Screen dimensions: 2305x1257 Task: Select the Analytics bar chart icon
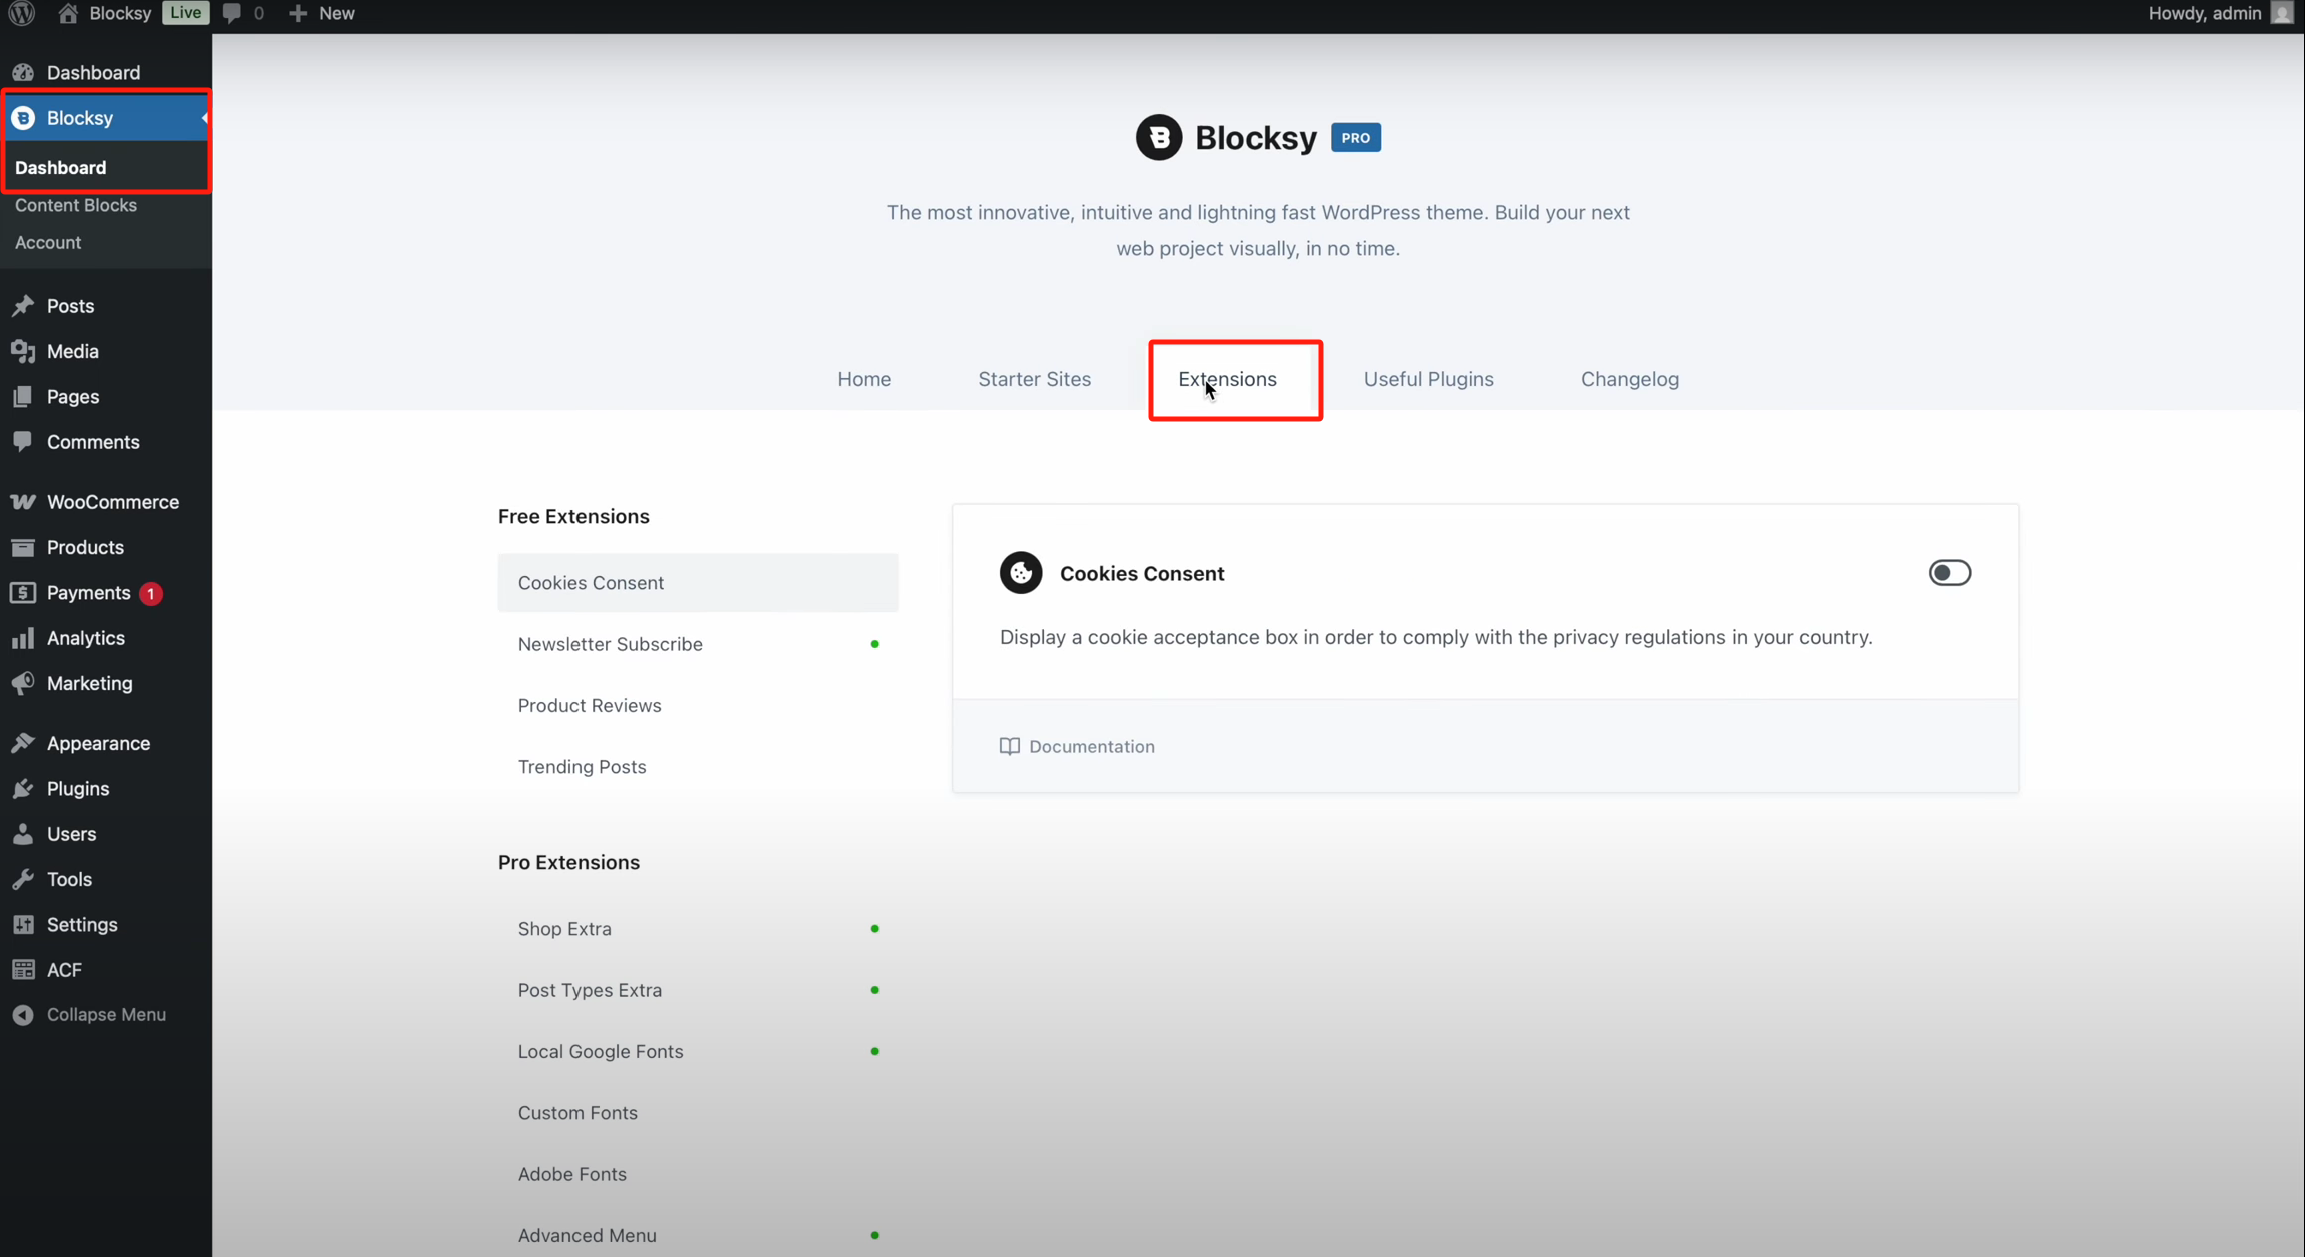24,638
